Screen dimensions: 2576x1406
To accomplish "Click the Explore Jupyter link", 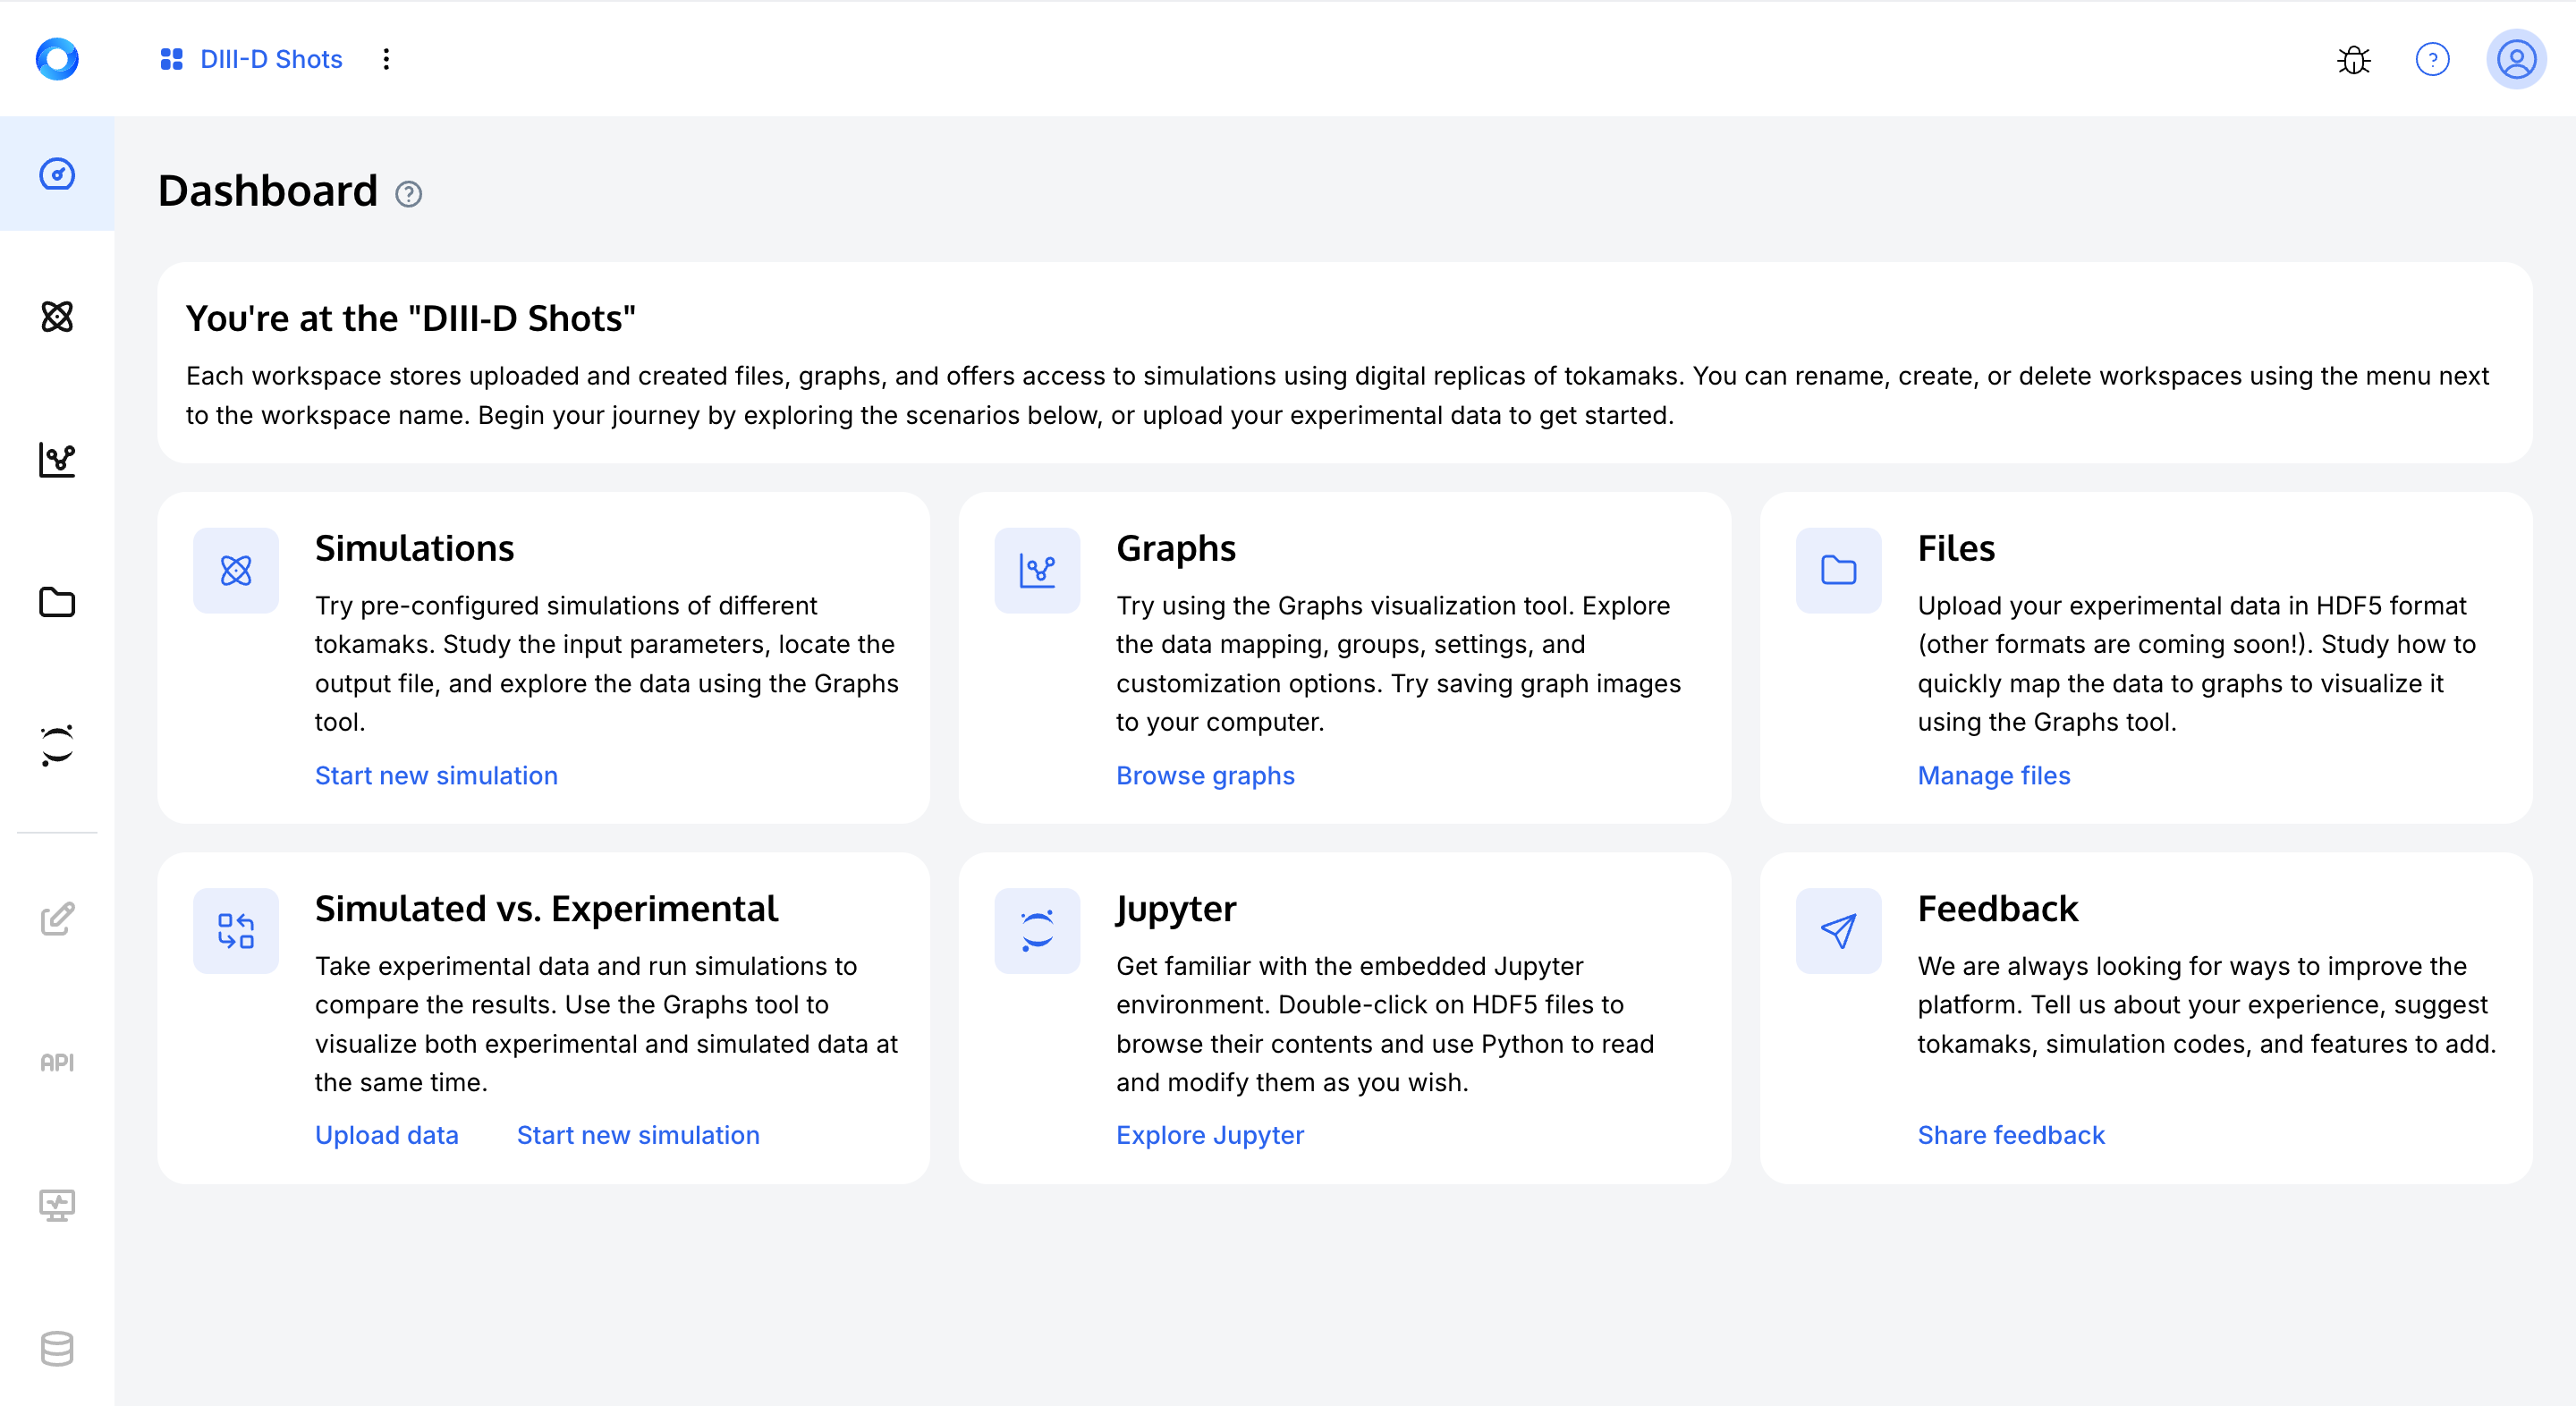I will click(1209, 1135).
